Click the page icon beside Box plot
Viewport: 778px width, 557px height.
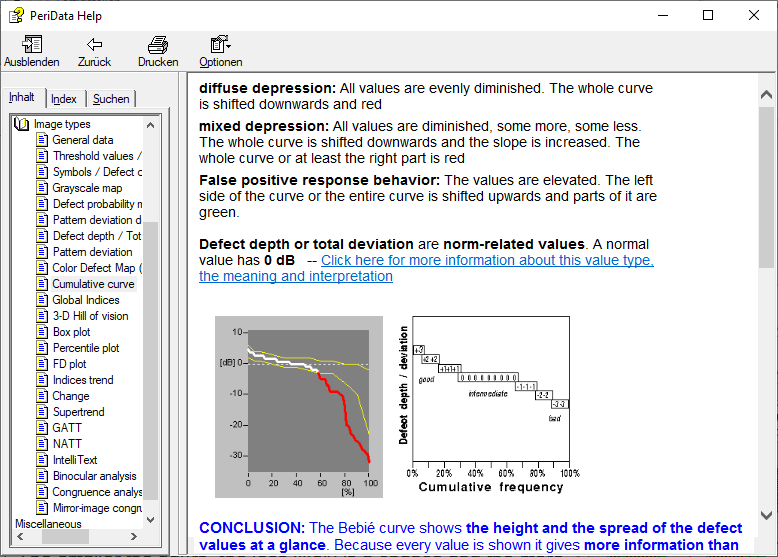tap(42, 332)
